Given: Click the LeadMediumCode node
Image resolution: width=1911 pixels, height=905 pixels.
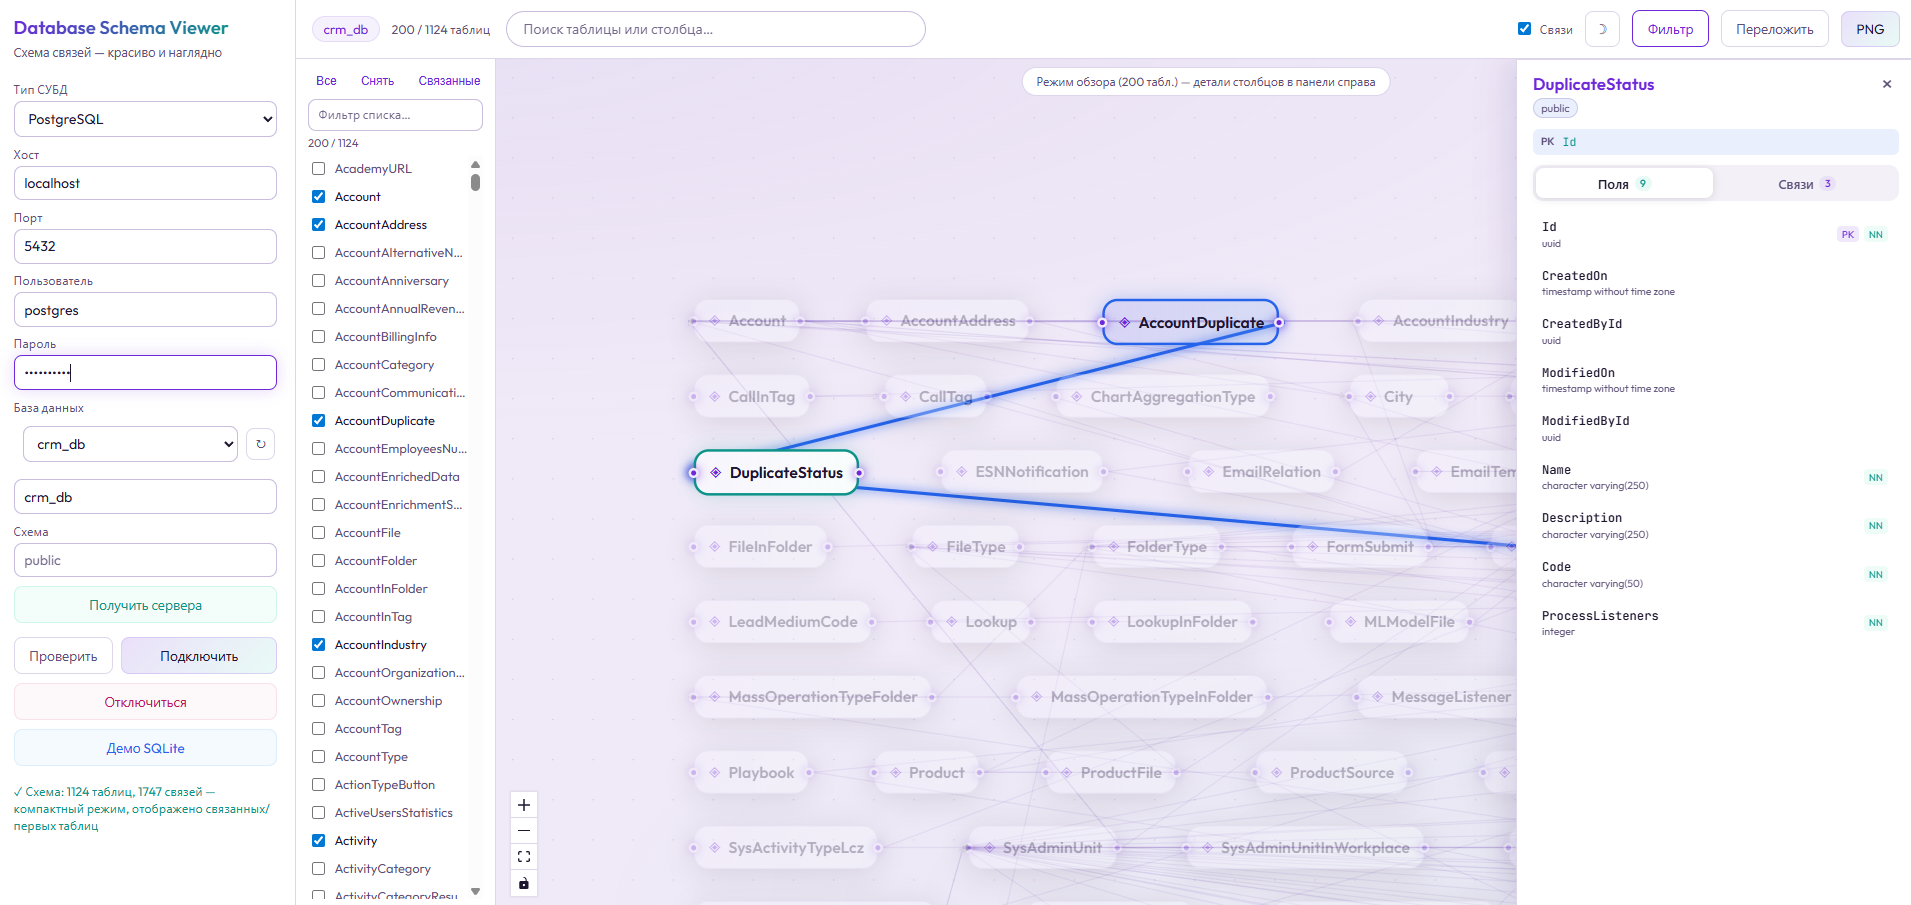Looking at the screenshot, I should coord(782,622).
